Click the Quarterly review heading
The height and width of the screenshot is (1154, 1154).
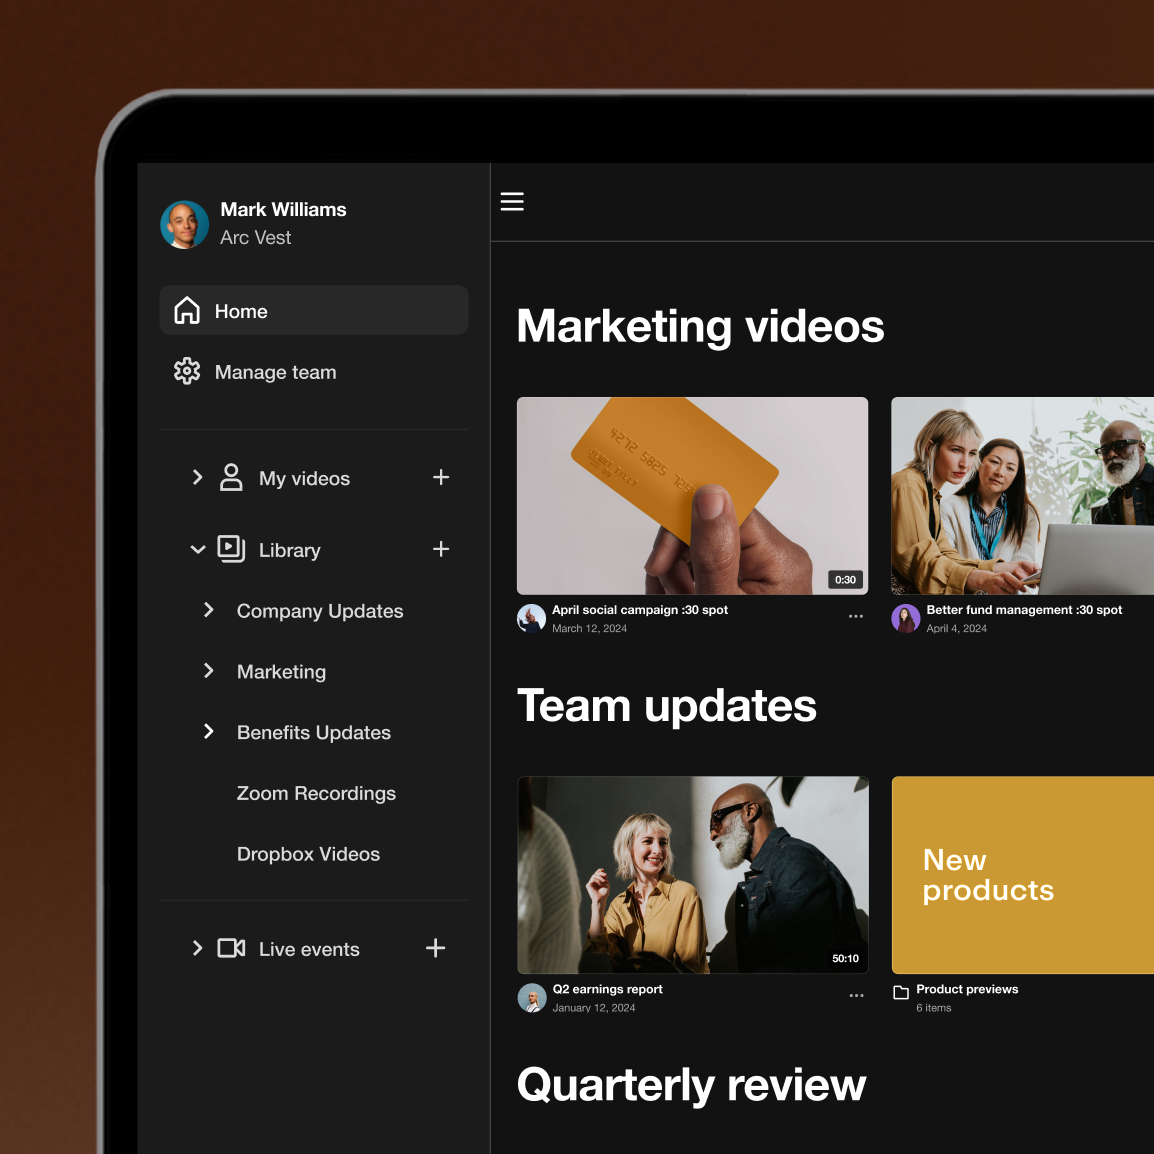pos(691,1085)
